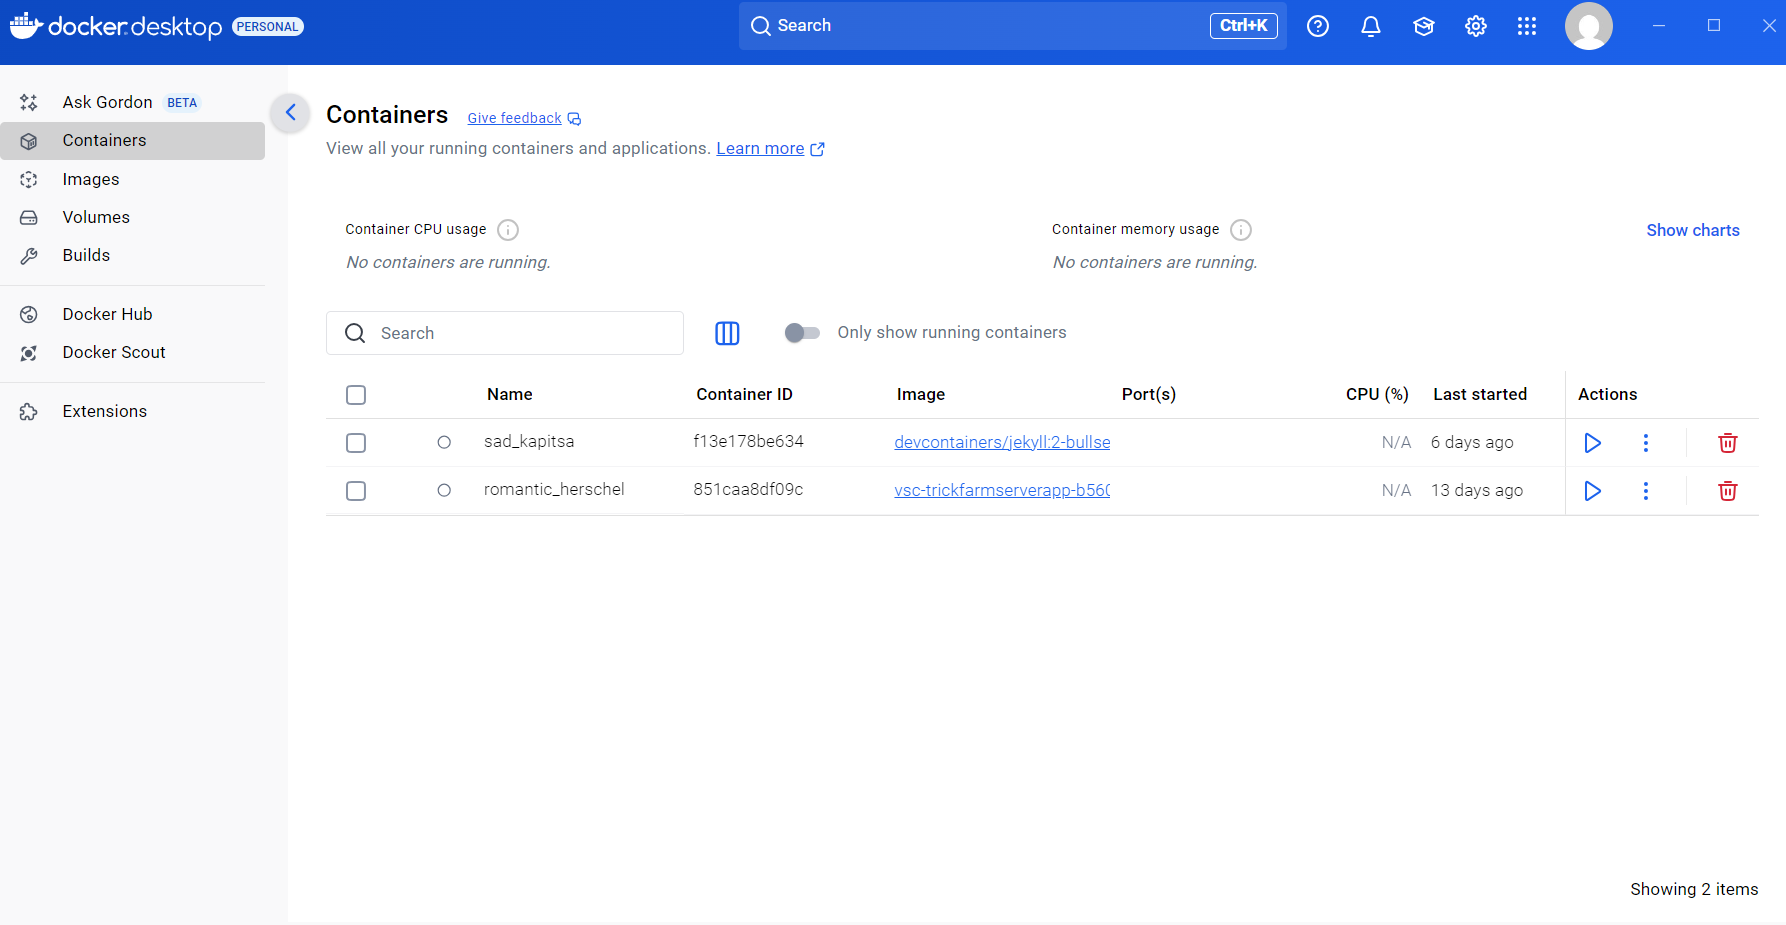
Task: Go to Containers in sidebar
Action: pos(132,141)
